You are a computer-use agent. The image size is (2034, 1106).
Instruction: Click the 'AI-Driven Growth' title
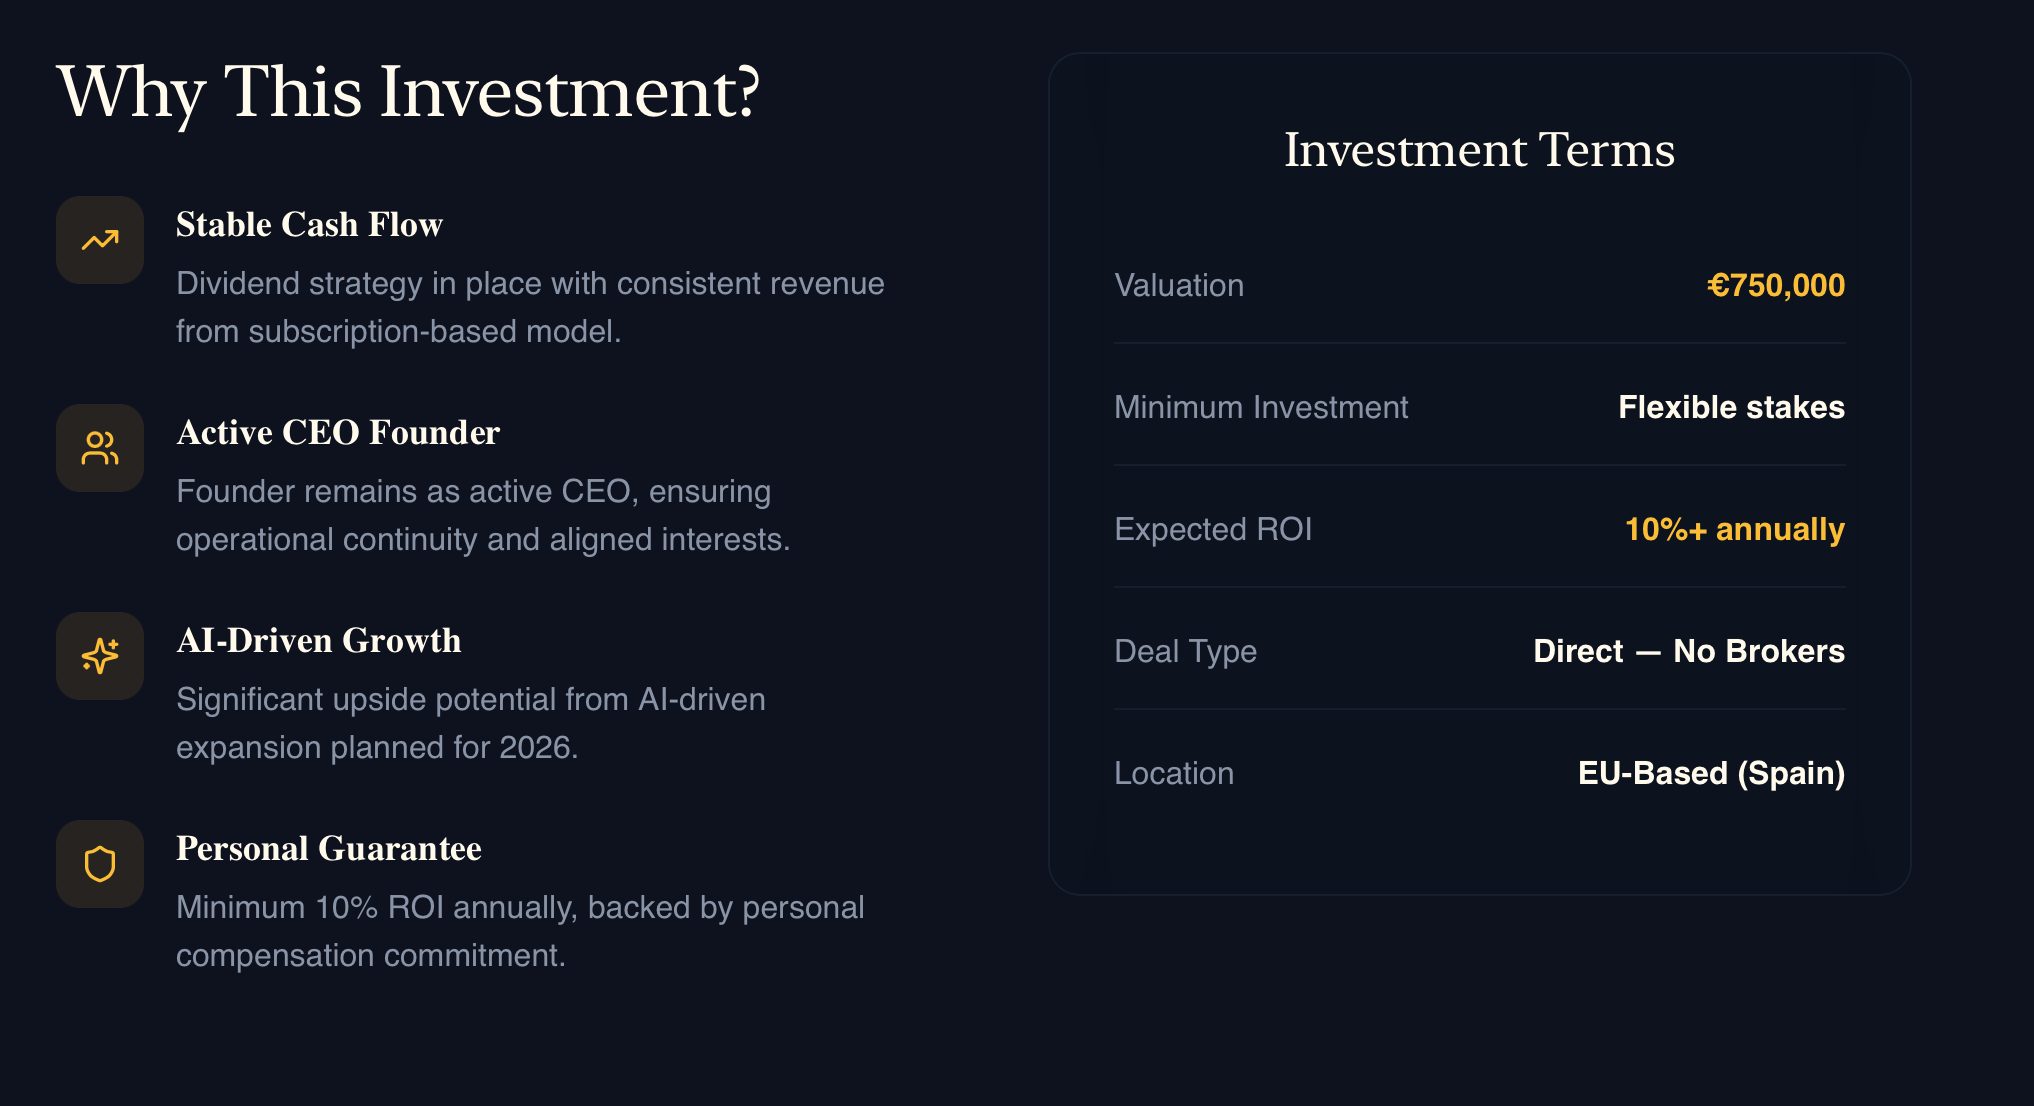(319, 641)
